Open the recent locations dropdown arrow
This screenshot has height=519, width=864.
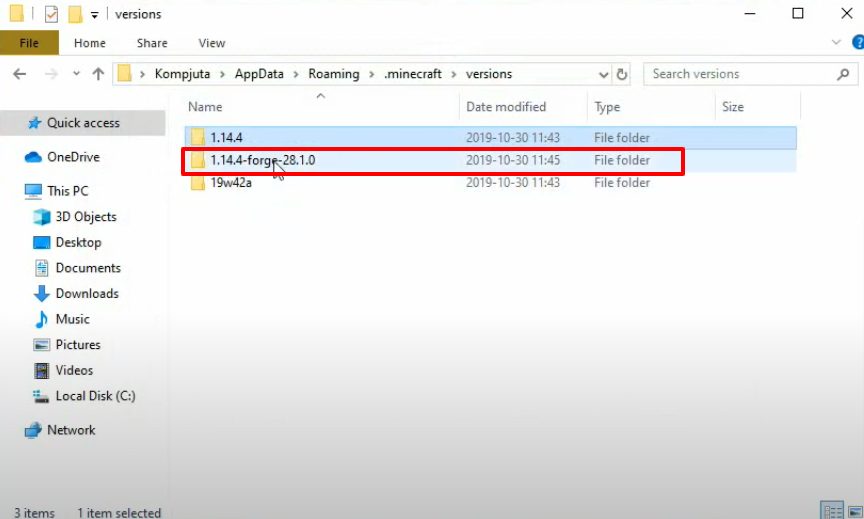coord(76,74)
